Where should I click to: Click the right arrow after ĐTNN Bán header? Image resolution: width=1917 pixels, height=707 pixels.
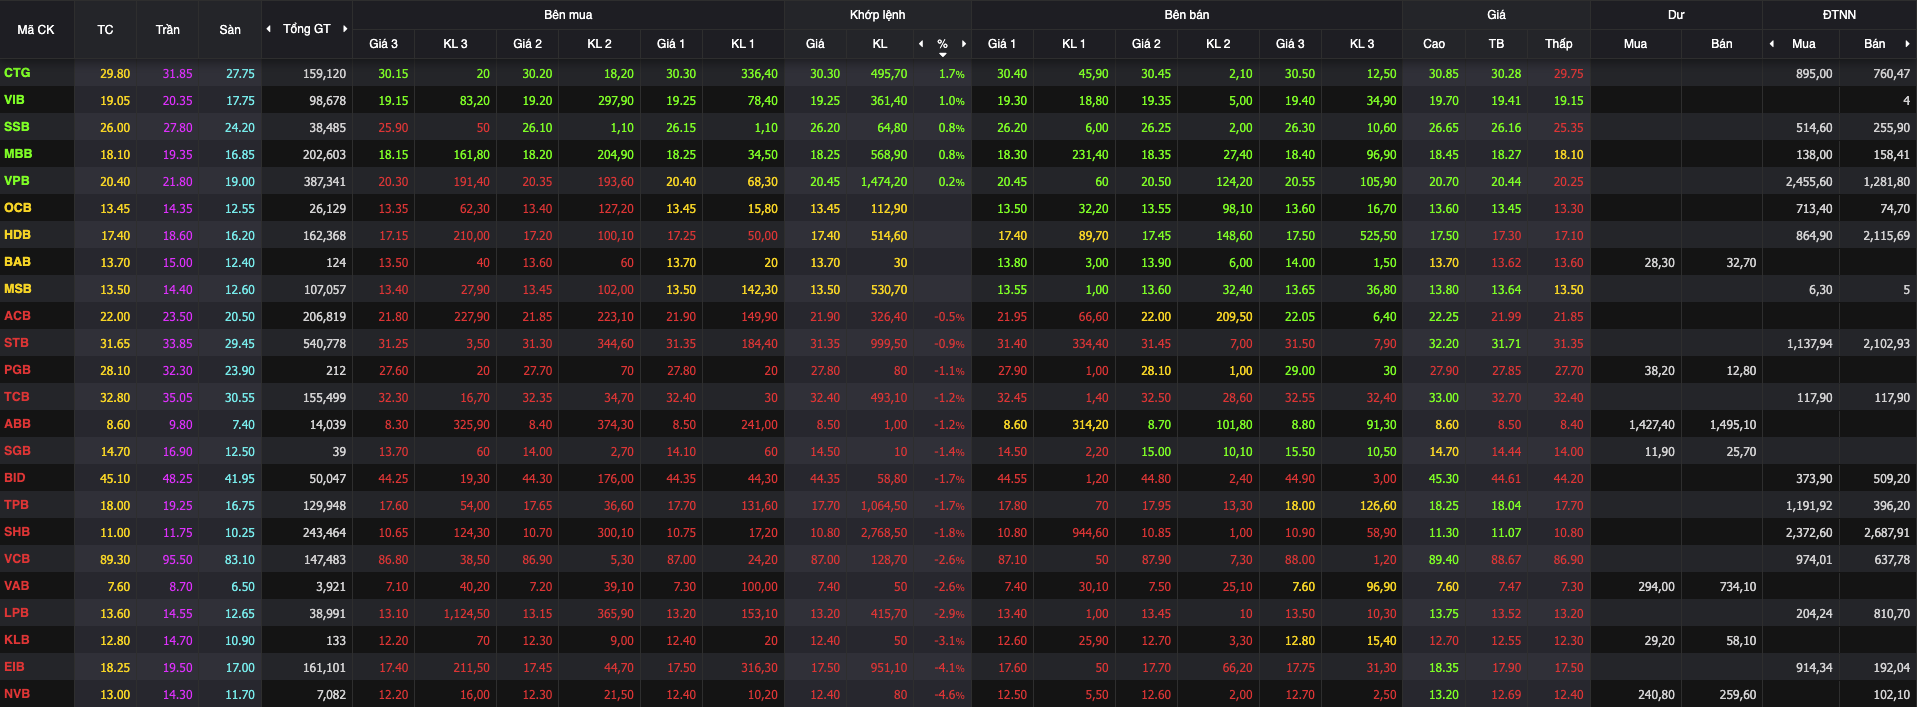[x=1907, y=44]
